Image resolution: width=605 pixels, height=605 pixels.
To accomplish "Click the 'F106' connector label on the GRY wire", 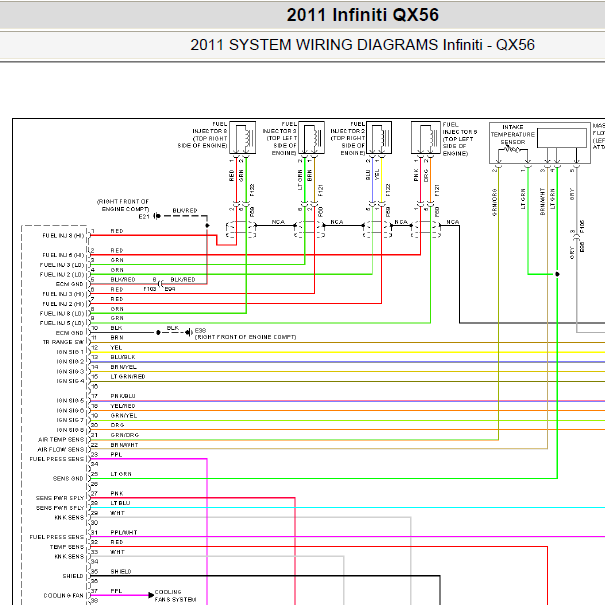I will pyautogui.click(x=582, y=226).
